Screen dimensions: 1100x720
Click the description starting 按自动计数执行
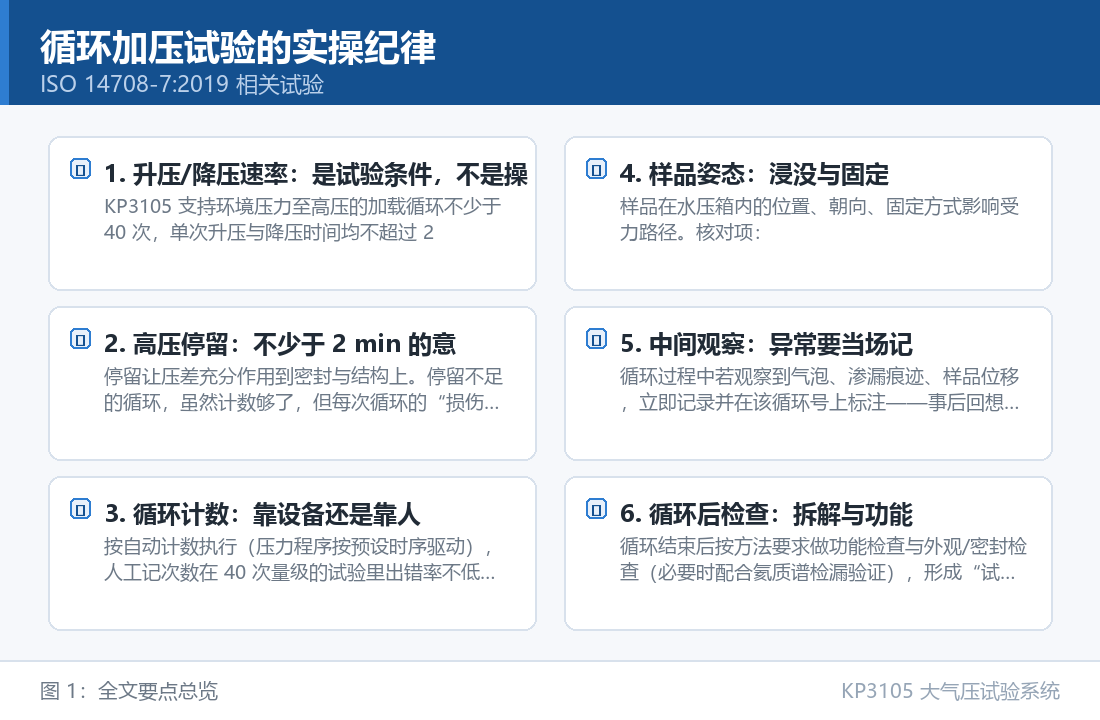(300, 559)
